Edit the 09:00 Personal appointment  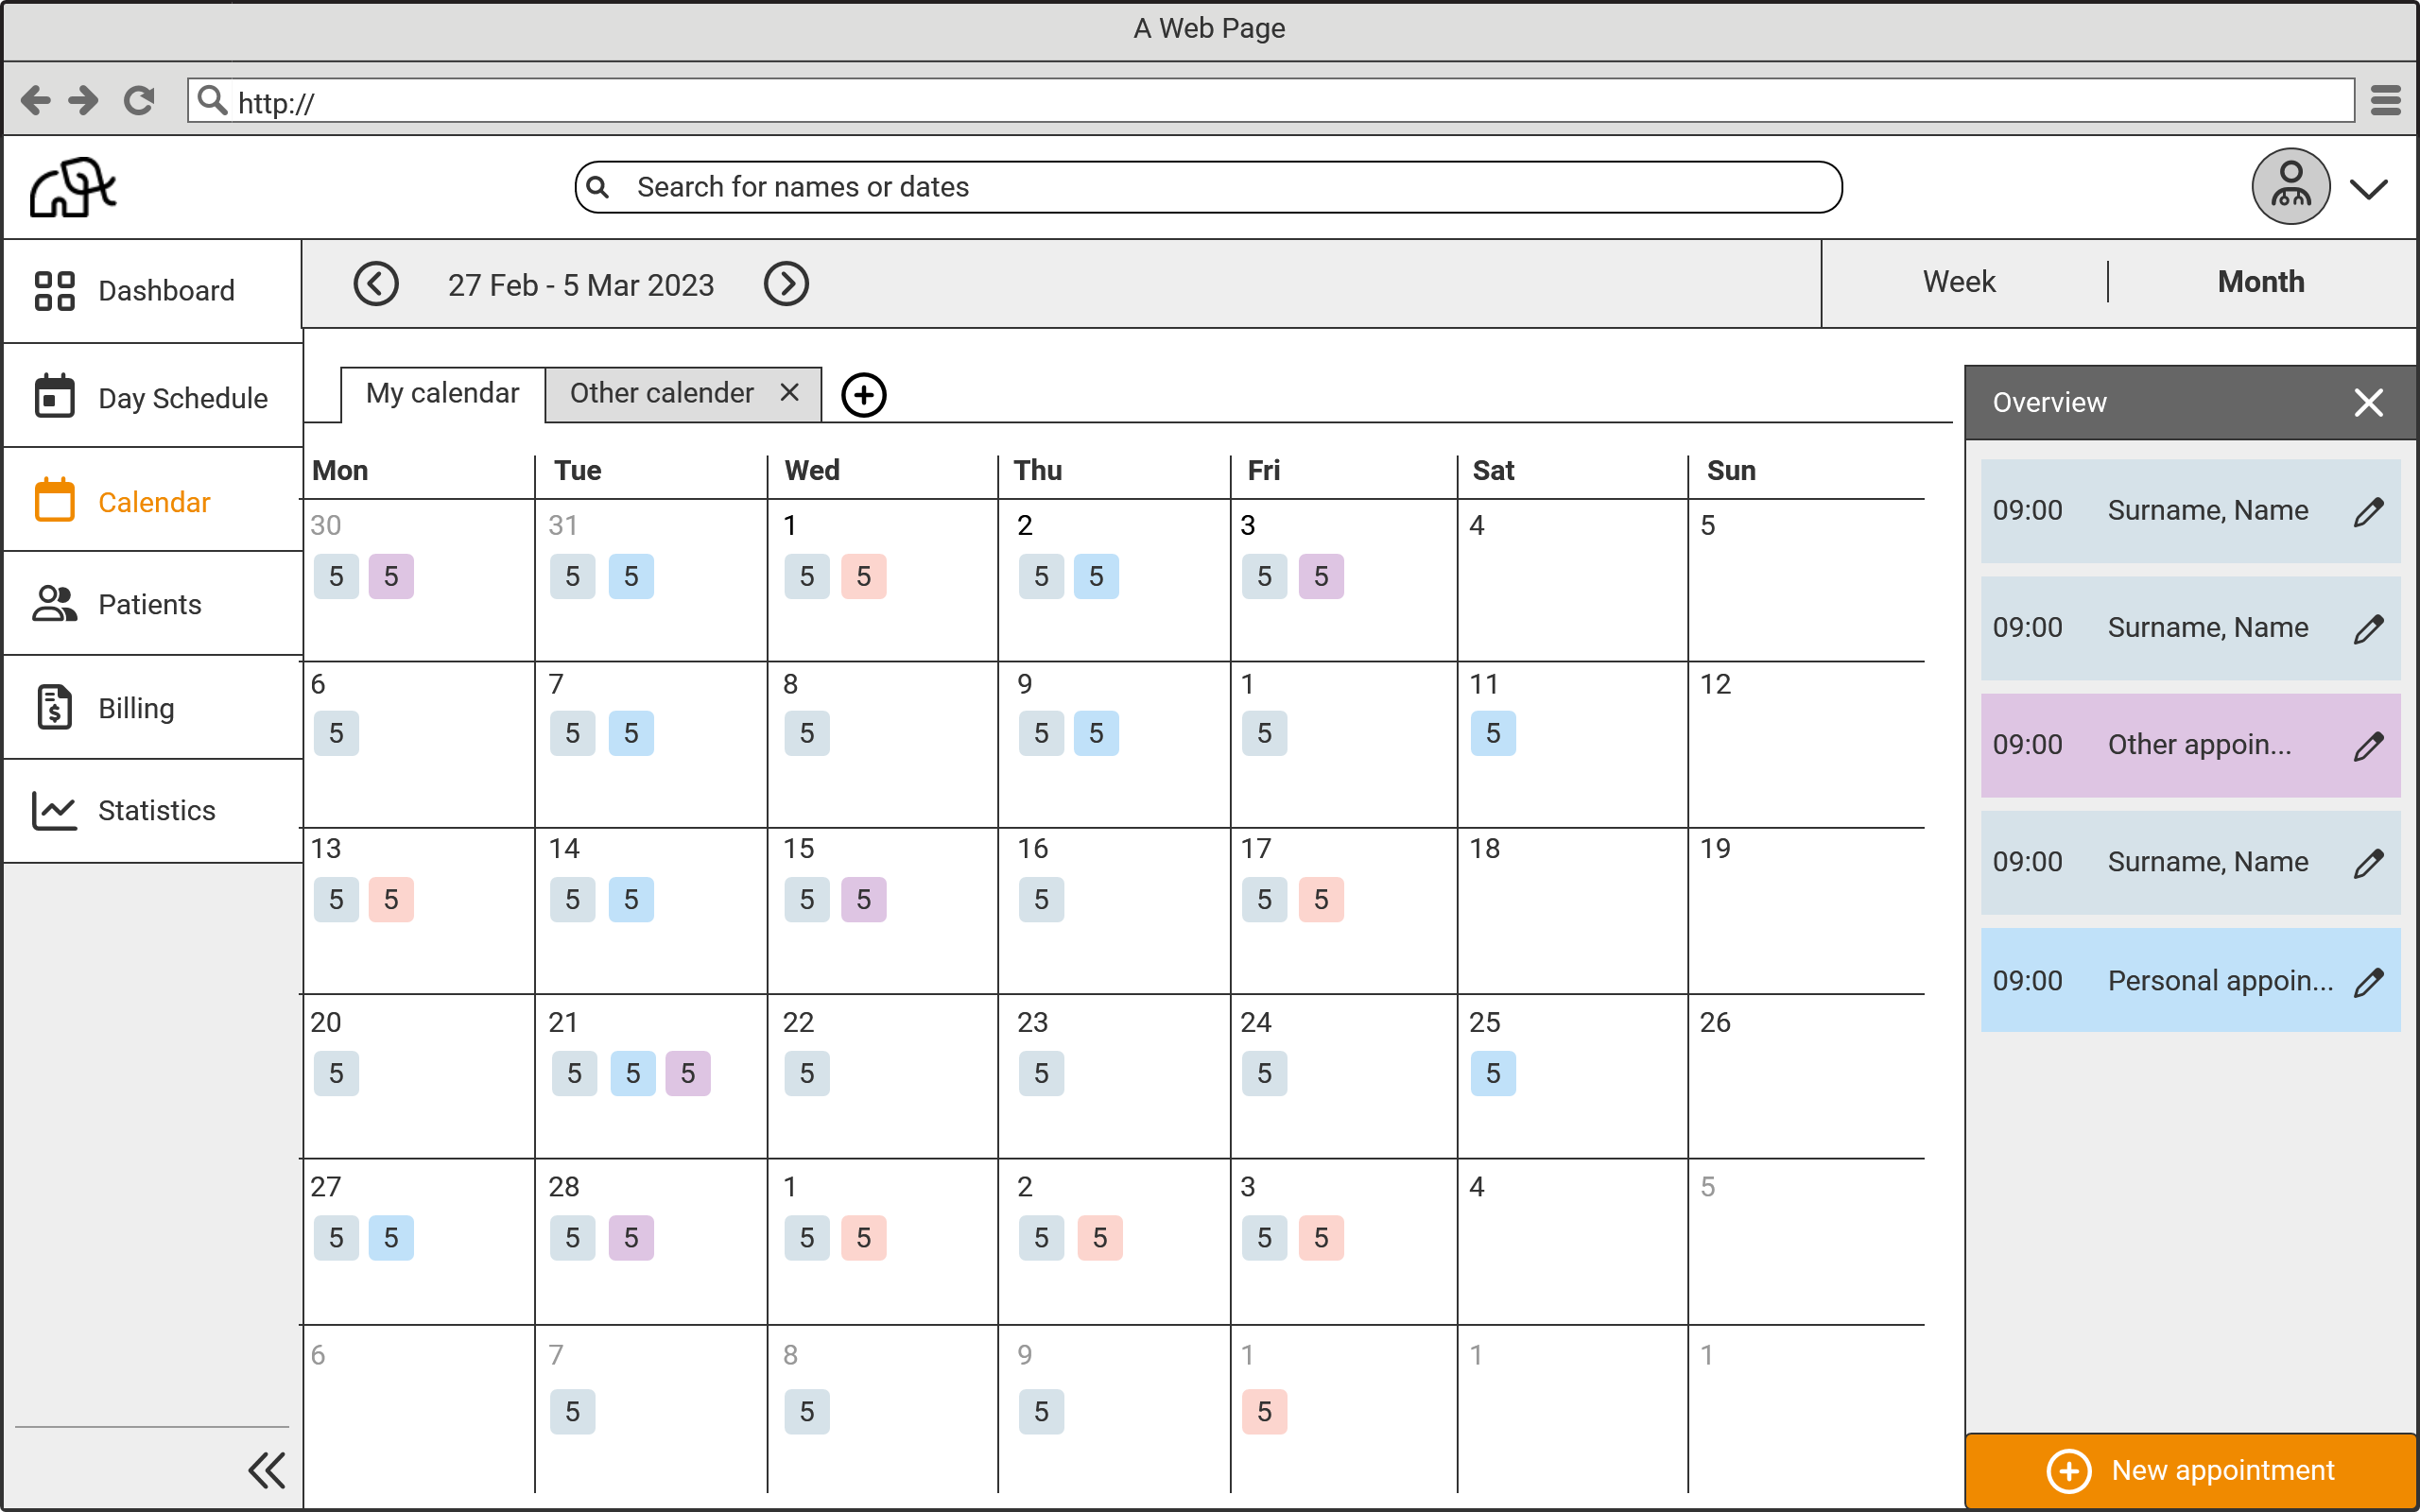pyautogui.click(x=2370, y=980)
